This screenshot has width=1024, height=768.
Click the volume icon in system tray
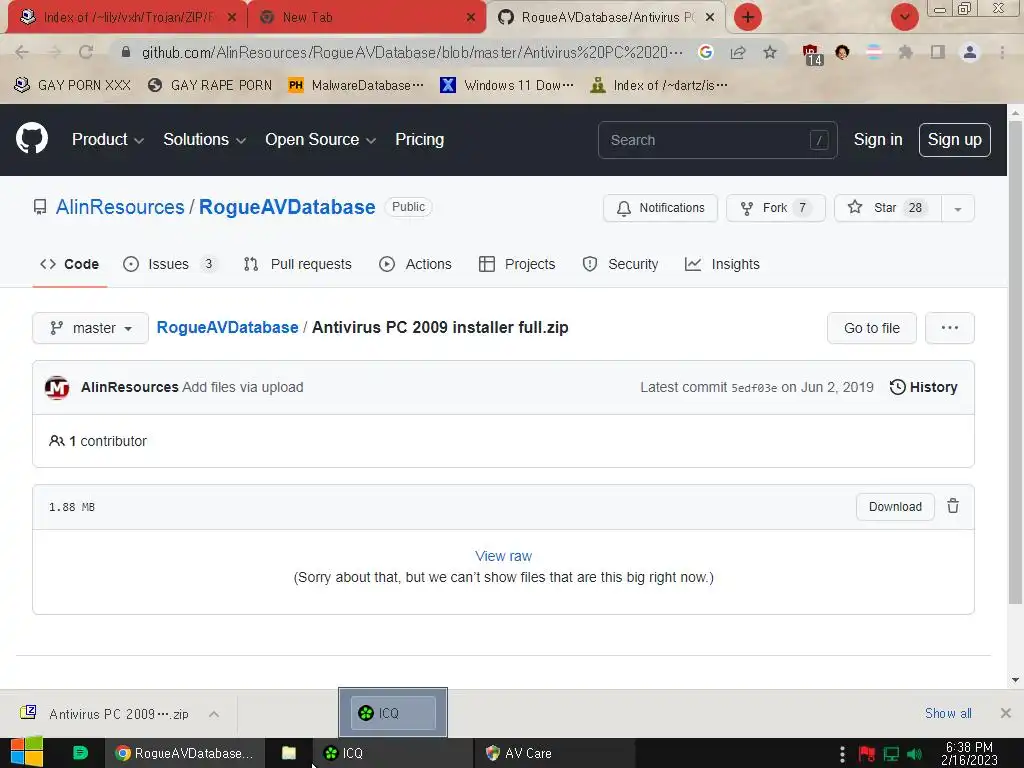tap(914, 754)
